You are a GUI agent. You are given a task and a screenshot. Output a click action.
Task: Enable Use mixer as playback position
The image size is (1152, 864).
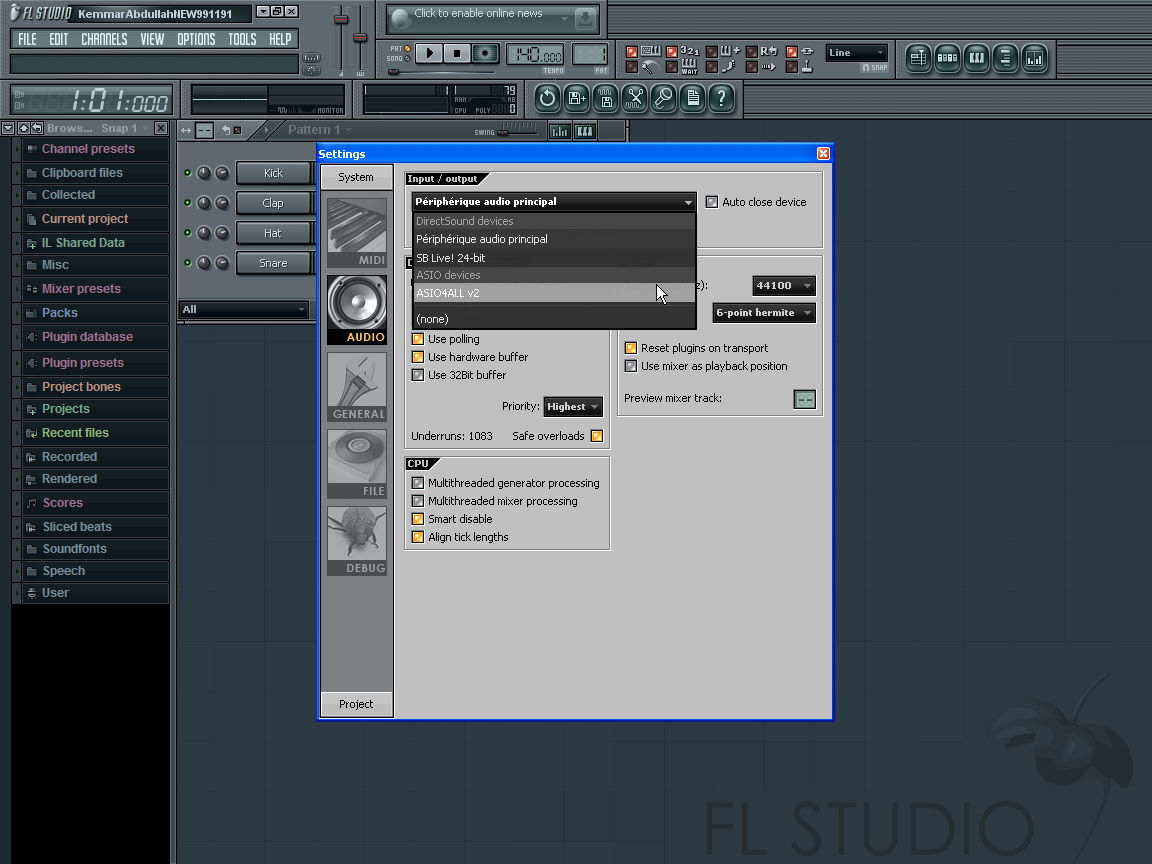(630, 366)
